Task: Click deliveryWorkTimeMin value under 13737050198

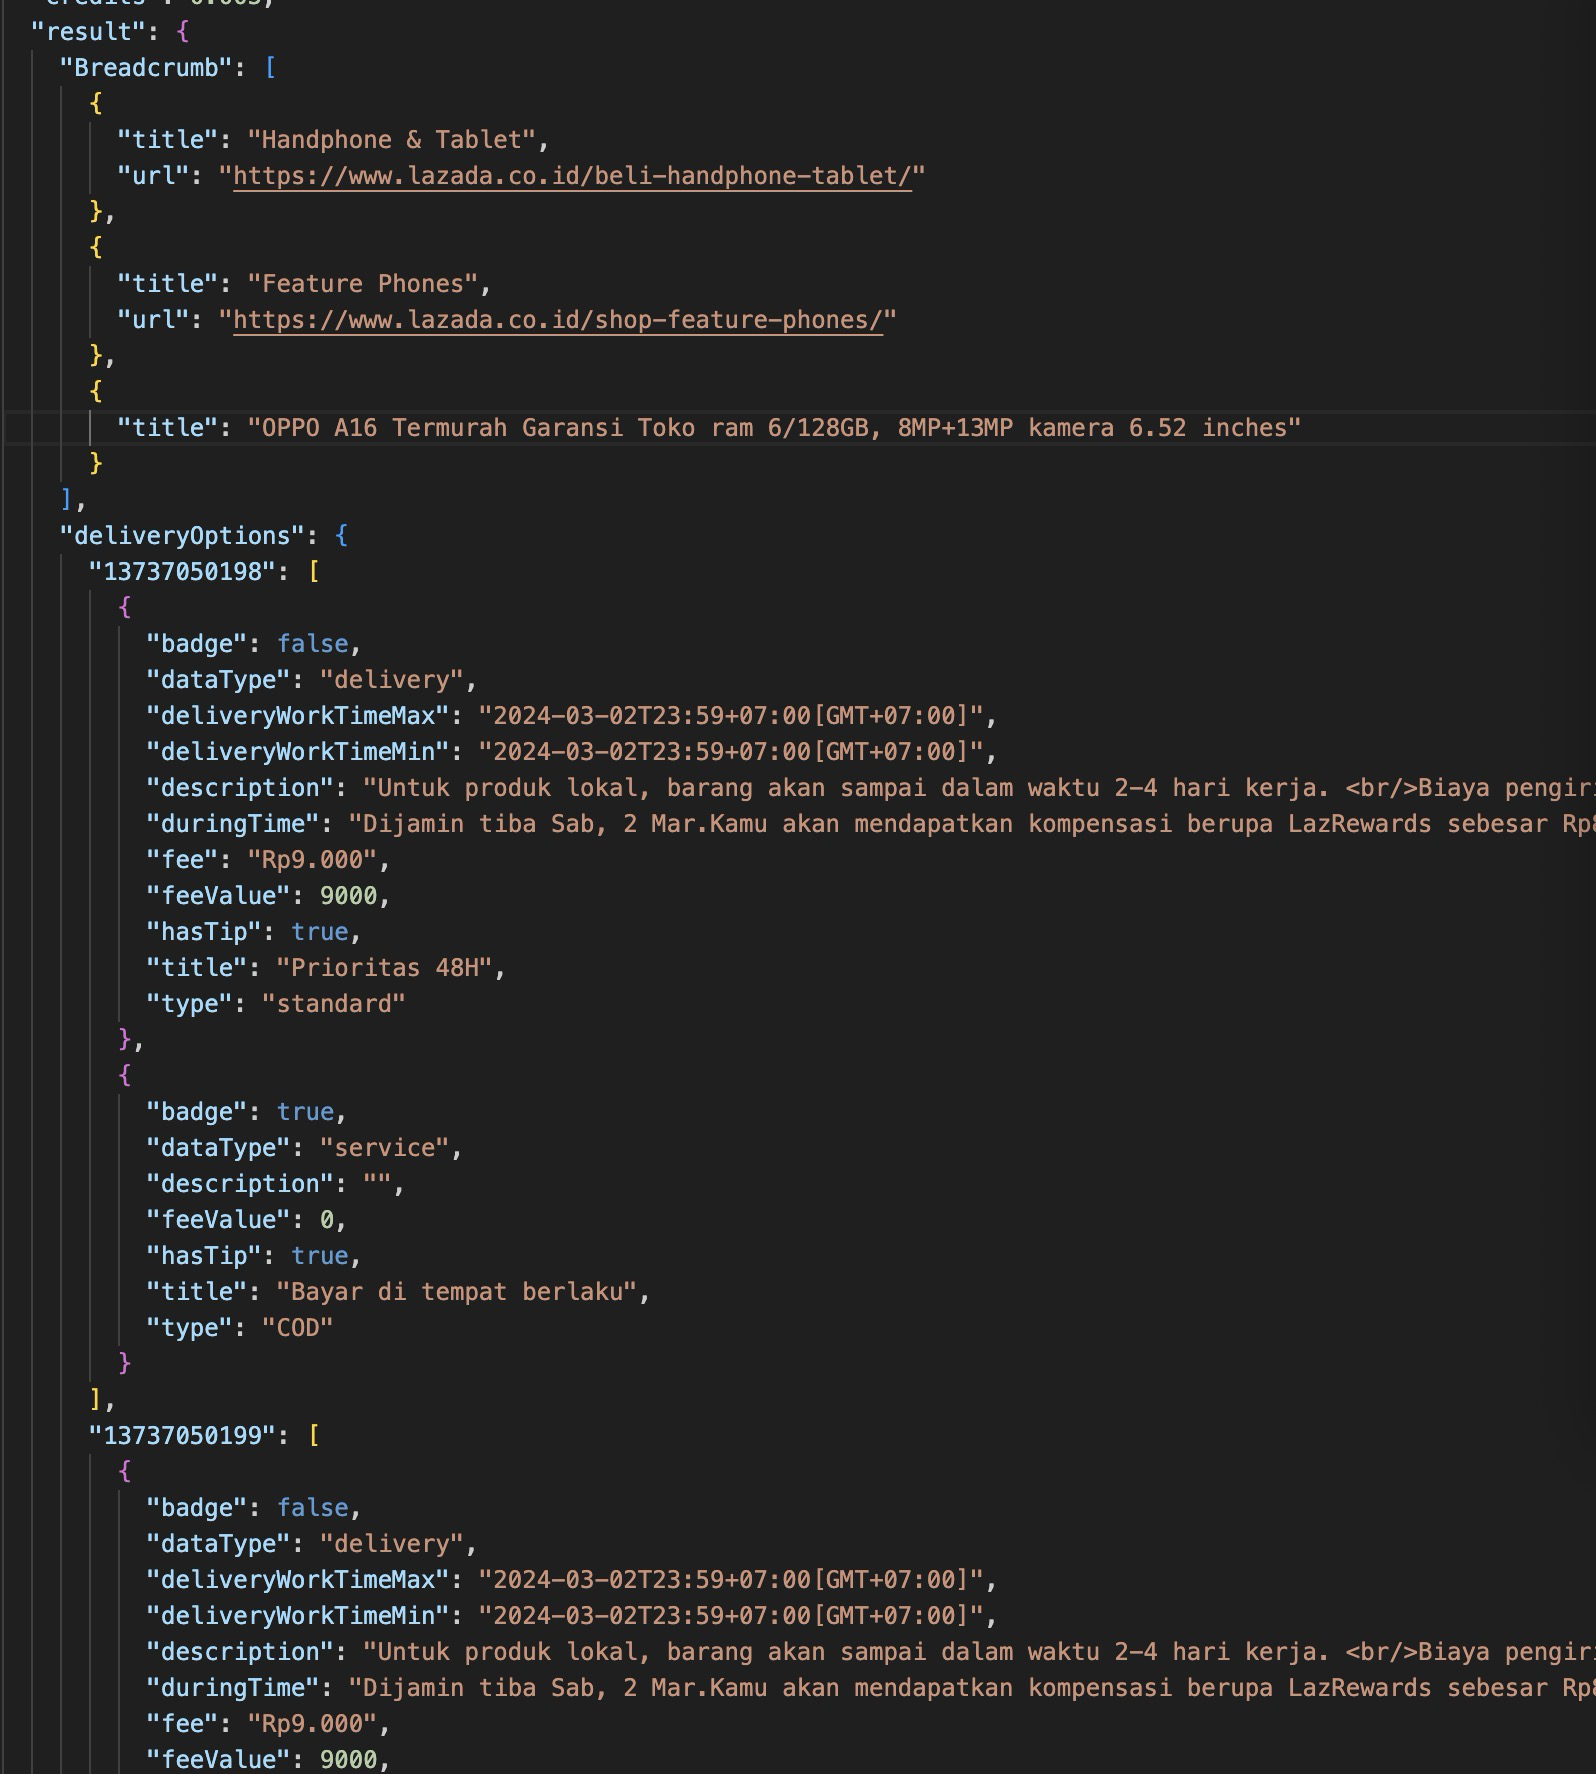Action: 732,752
